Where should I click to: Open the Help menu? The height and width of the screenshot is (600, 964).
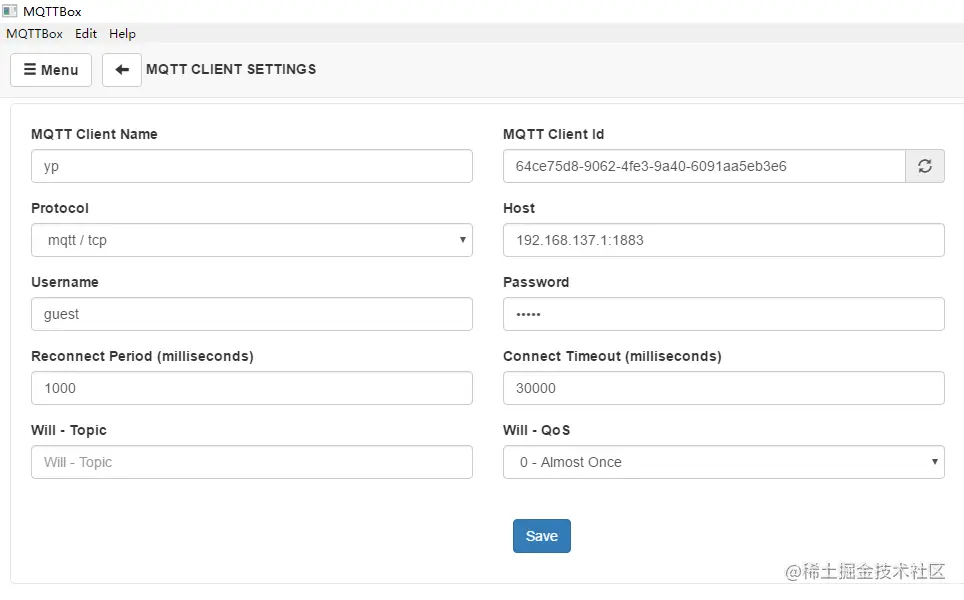[122, 34]
